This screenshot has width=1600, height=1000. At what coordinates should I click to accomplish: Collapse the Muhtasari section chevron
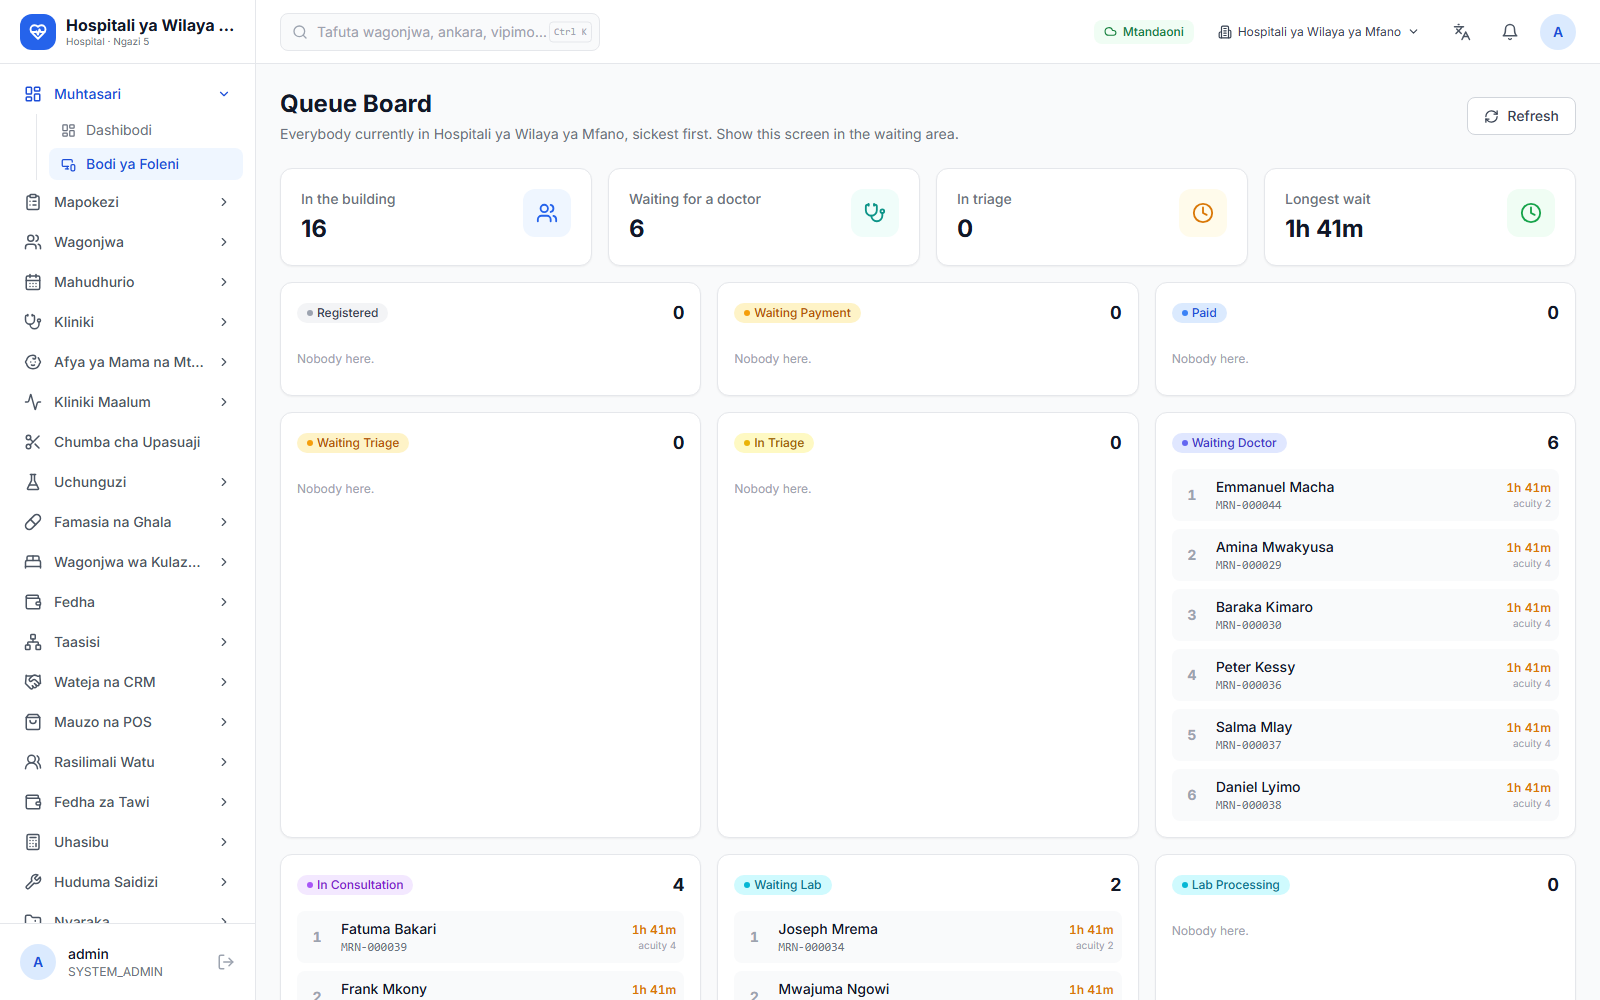click(x=224, y=94)
